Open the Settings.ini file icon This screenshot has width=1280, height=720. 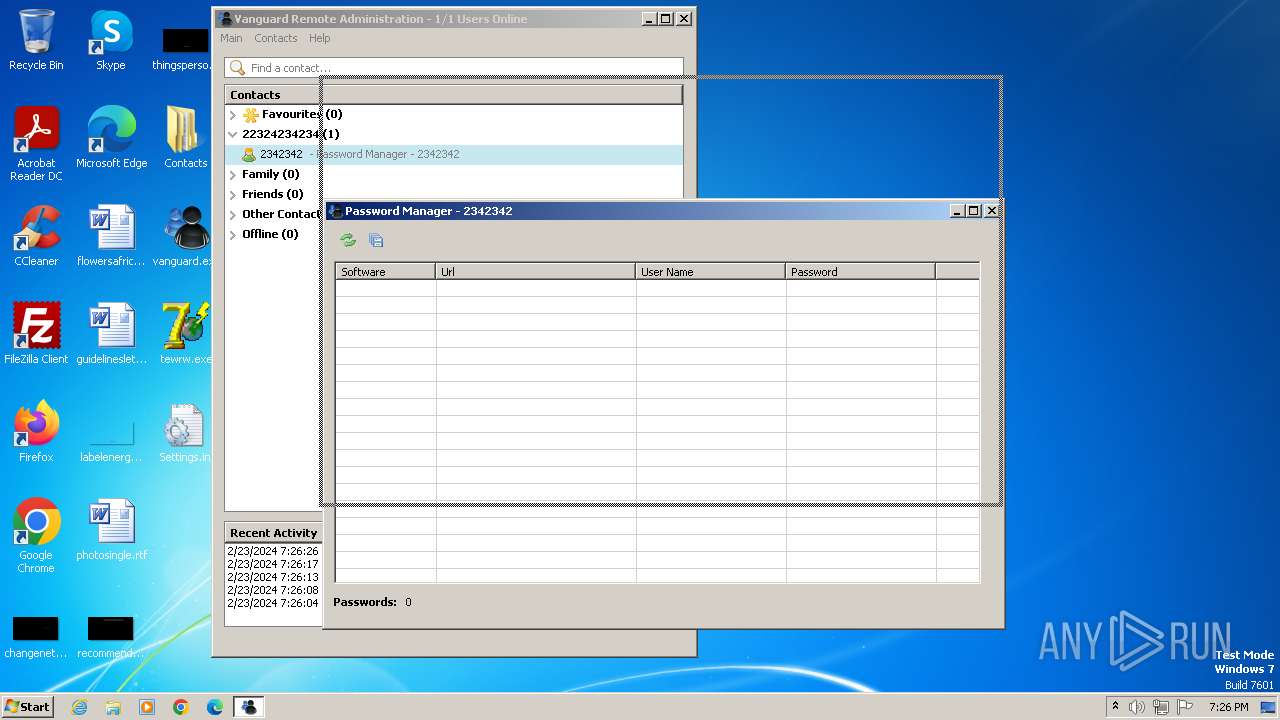tap(185, 432)
